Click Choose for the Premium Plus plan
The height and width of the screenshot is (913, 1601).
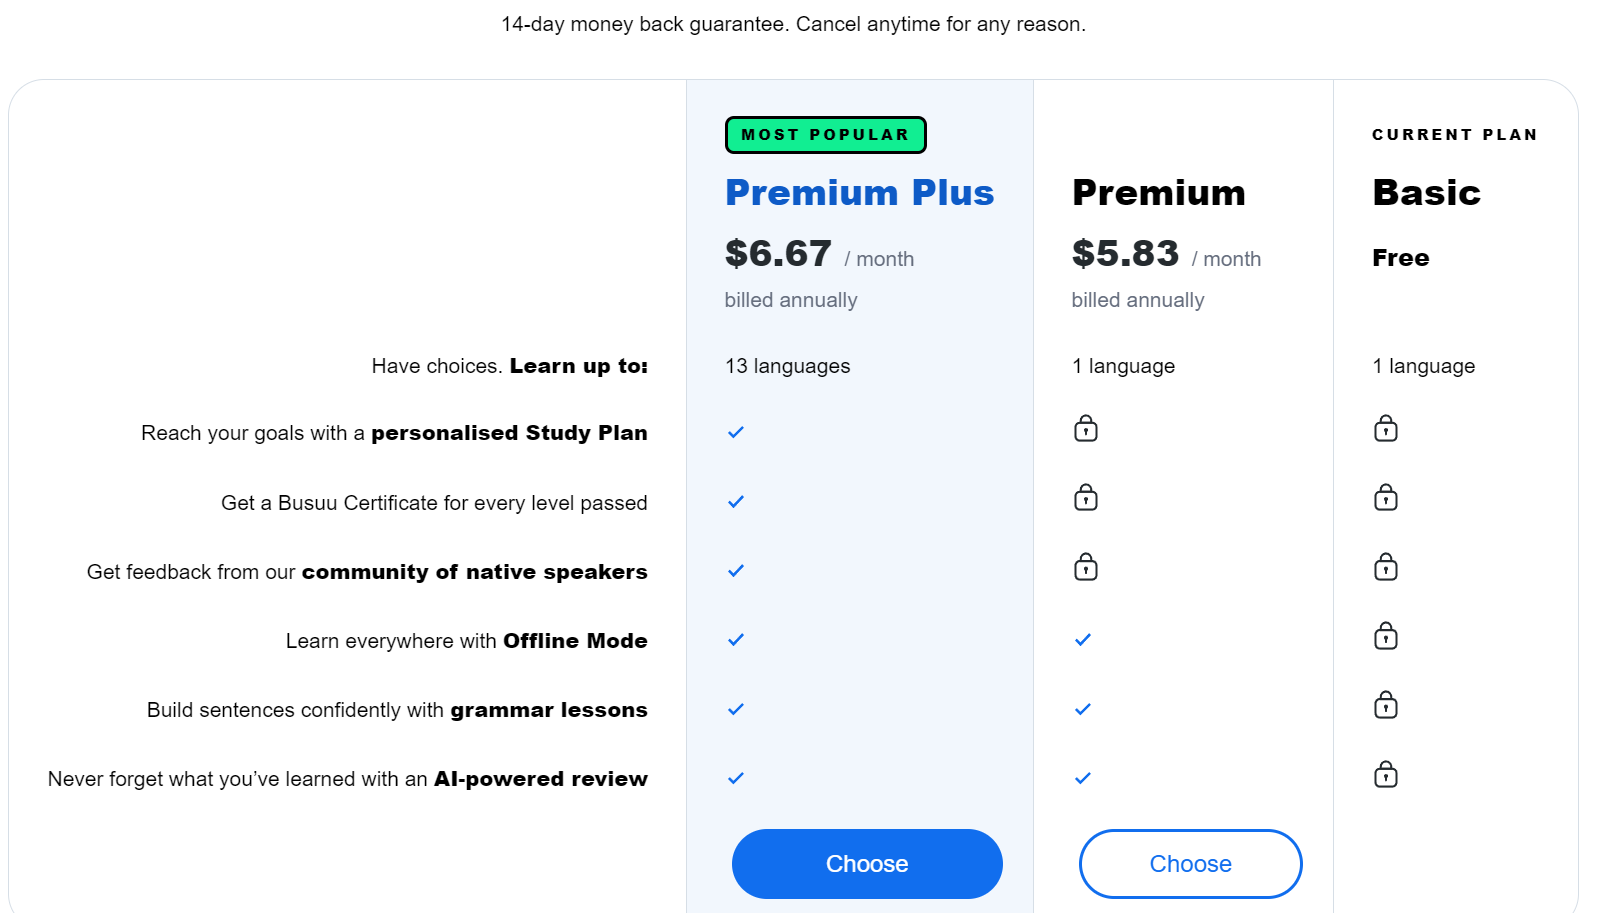click(x=867, y=863)
